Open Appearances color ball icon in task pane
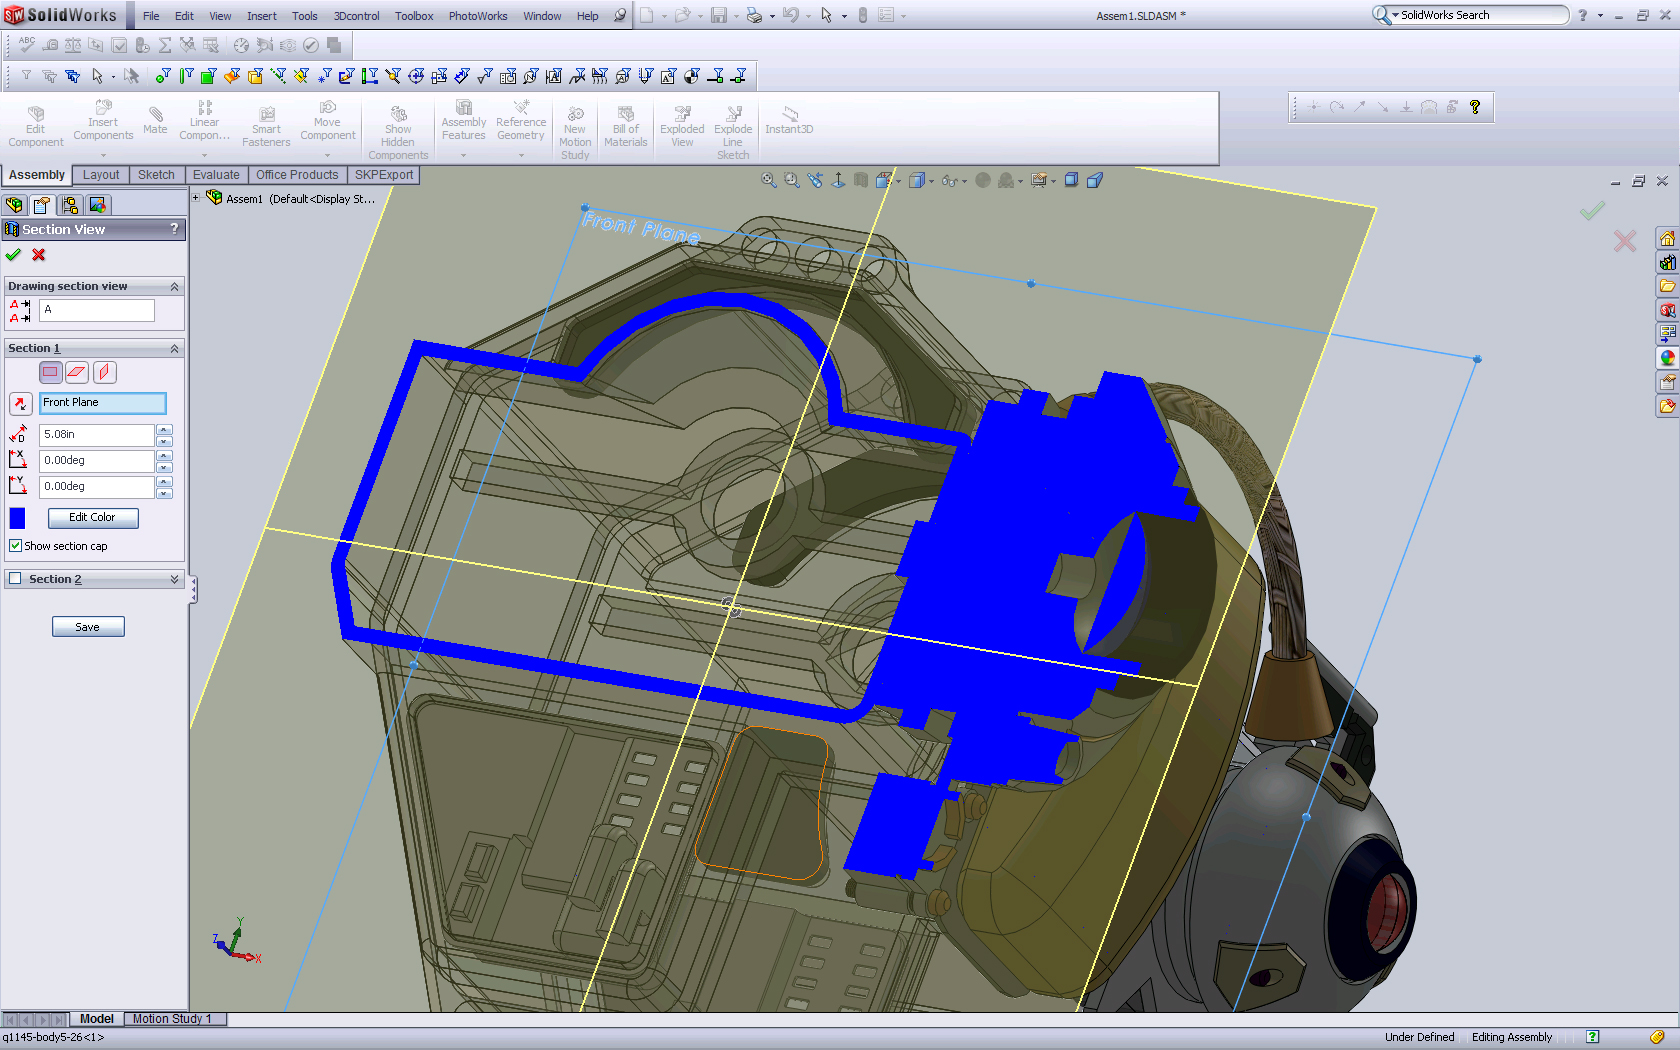The image size is (1680, 1050). pyautogui.click(x=1667, y=358)
